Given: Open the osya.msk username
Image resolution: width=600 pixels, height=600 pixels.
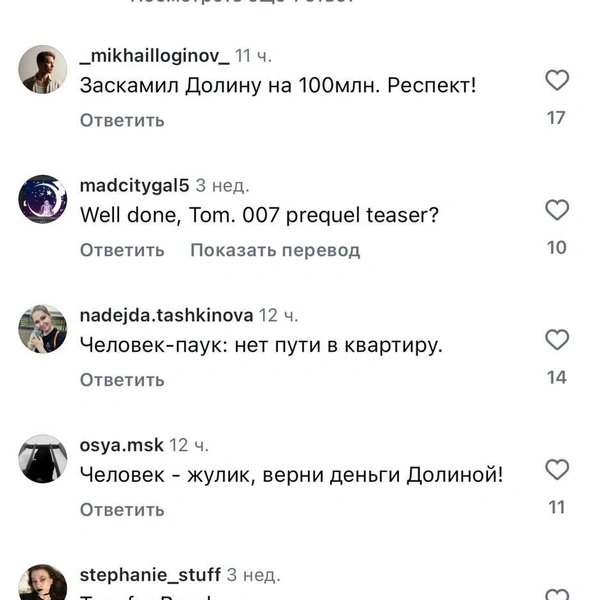Looking at the screenshot, I should tap(121, 446).
